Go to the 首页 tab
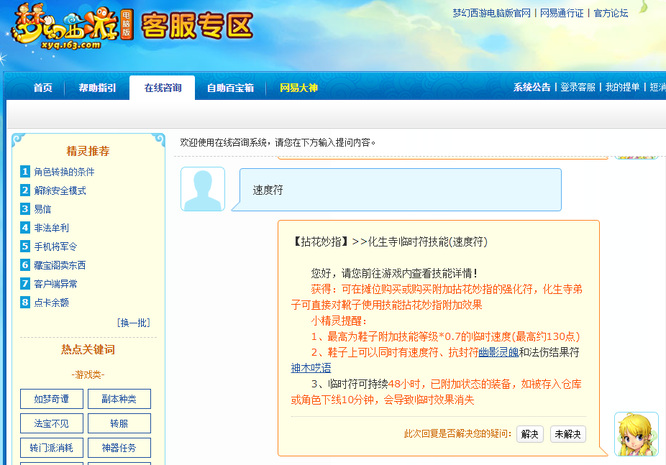 [43, 88]
